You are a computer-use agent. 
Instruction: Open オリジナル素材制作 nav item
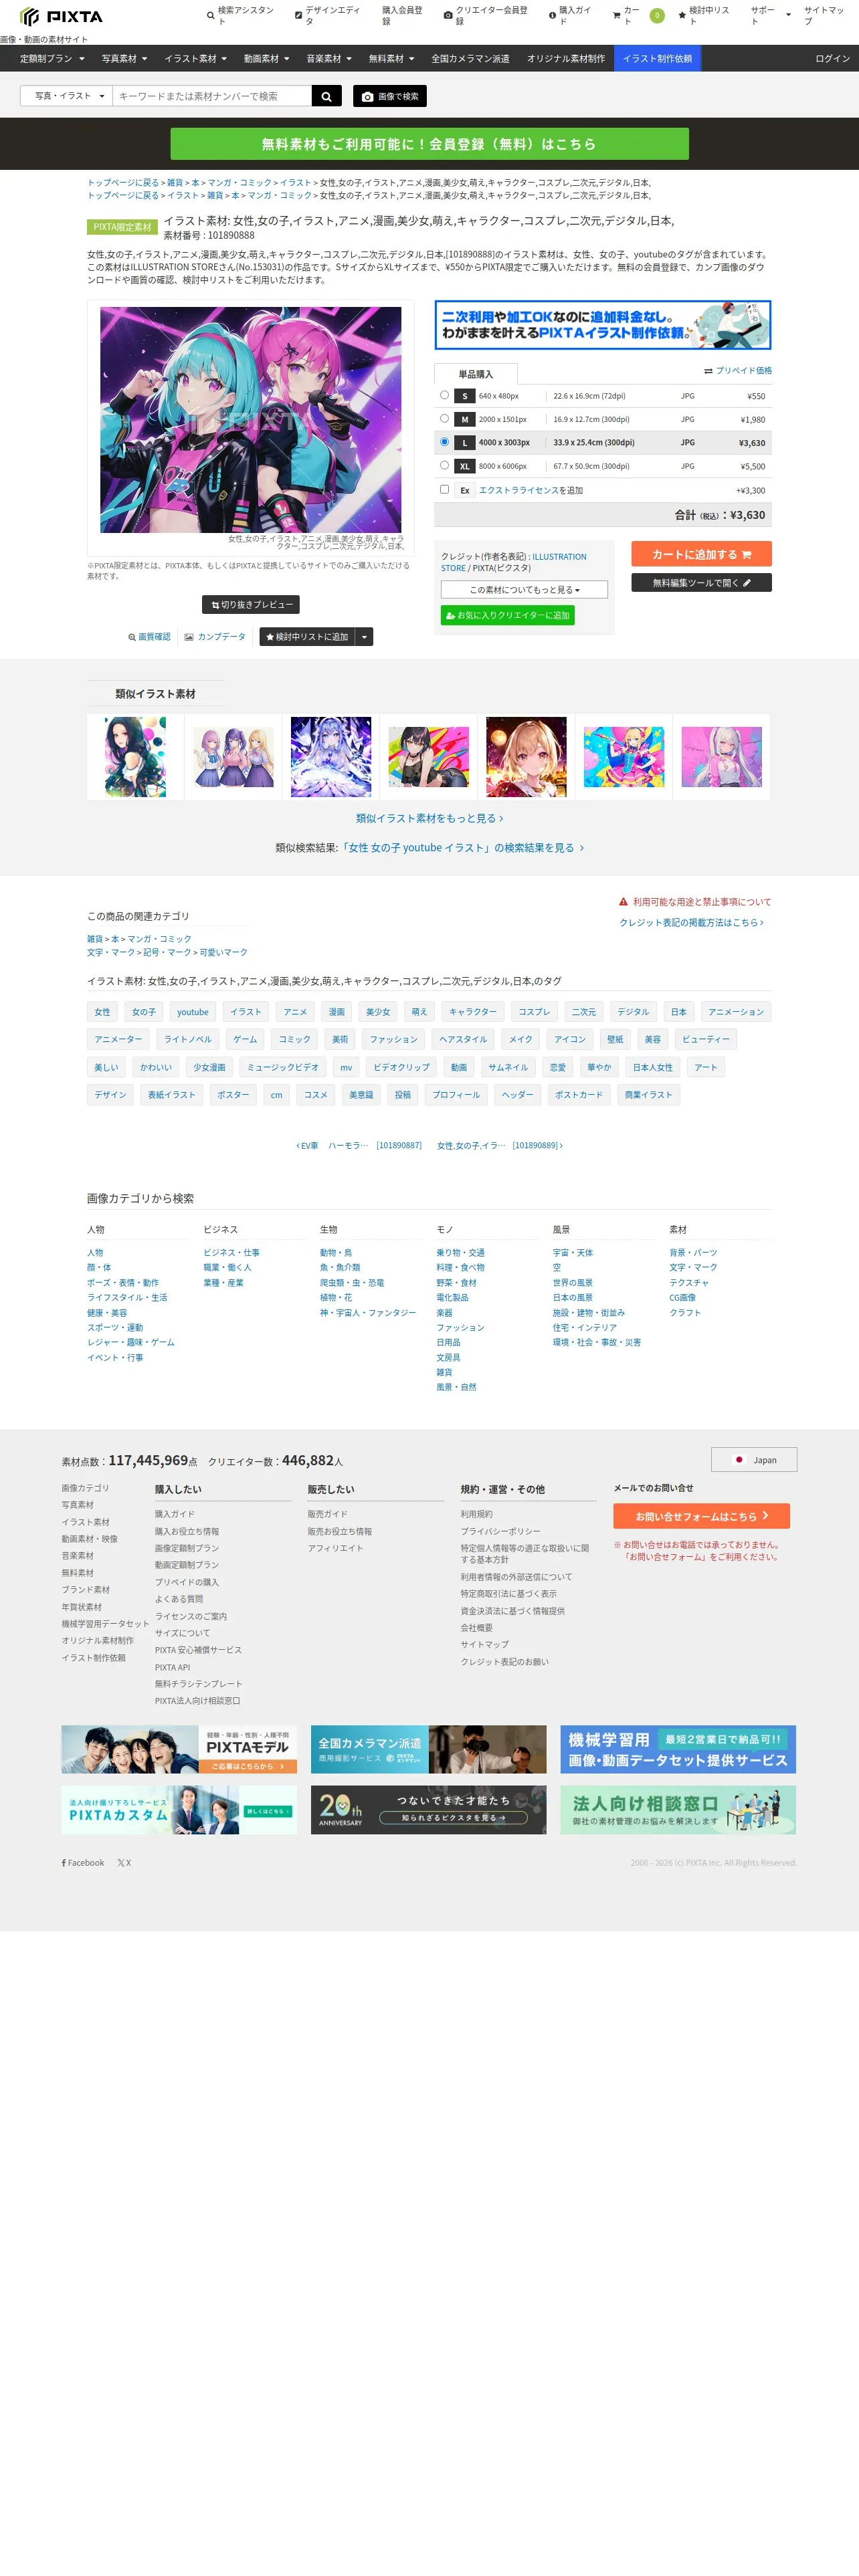pyautogui.click(x=566, y=59)
